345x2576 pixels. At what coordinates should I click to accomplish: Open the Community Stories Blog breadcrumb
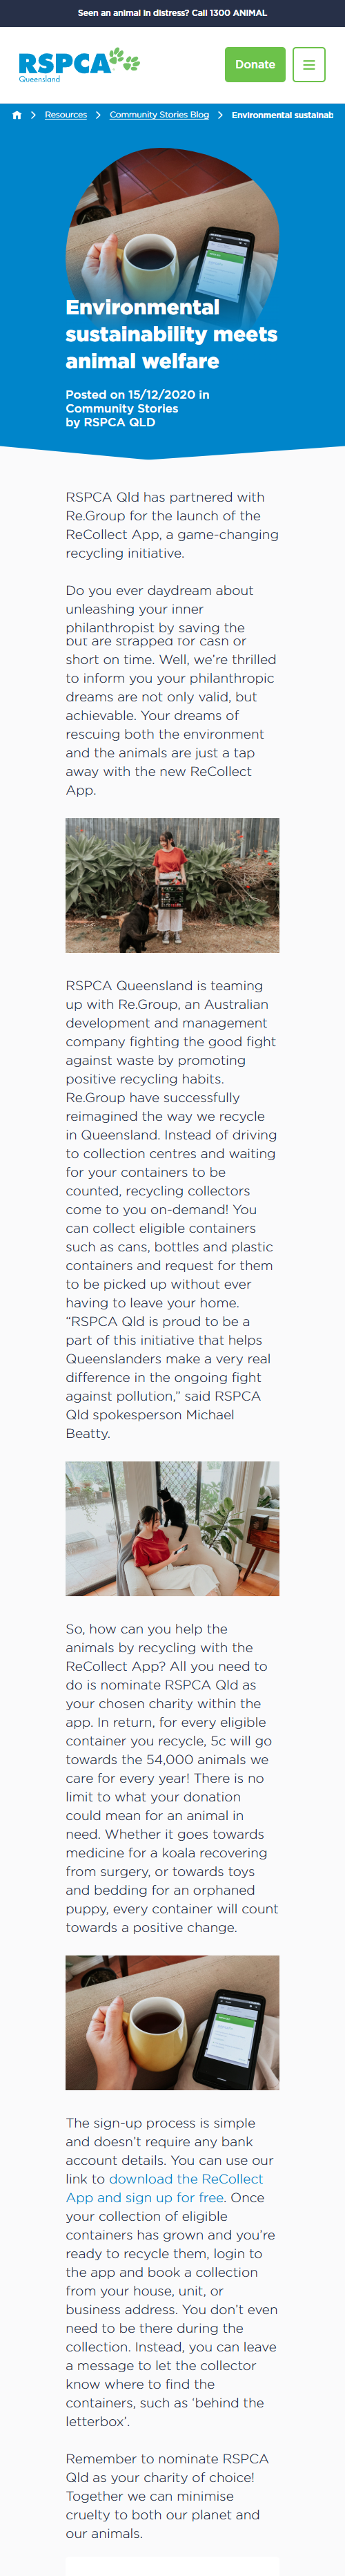pyautogui.click(x=159, y=115)
